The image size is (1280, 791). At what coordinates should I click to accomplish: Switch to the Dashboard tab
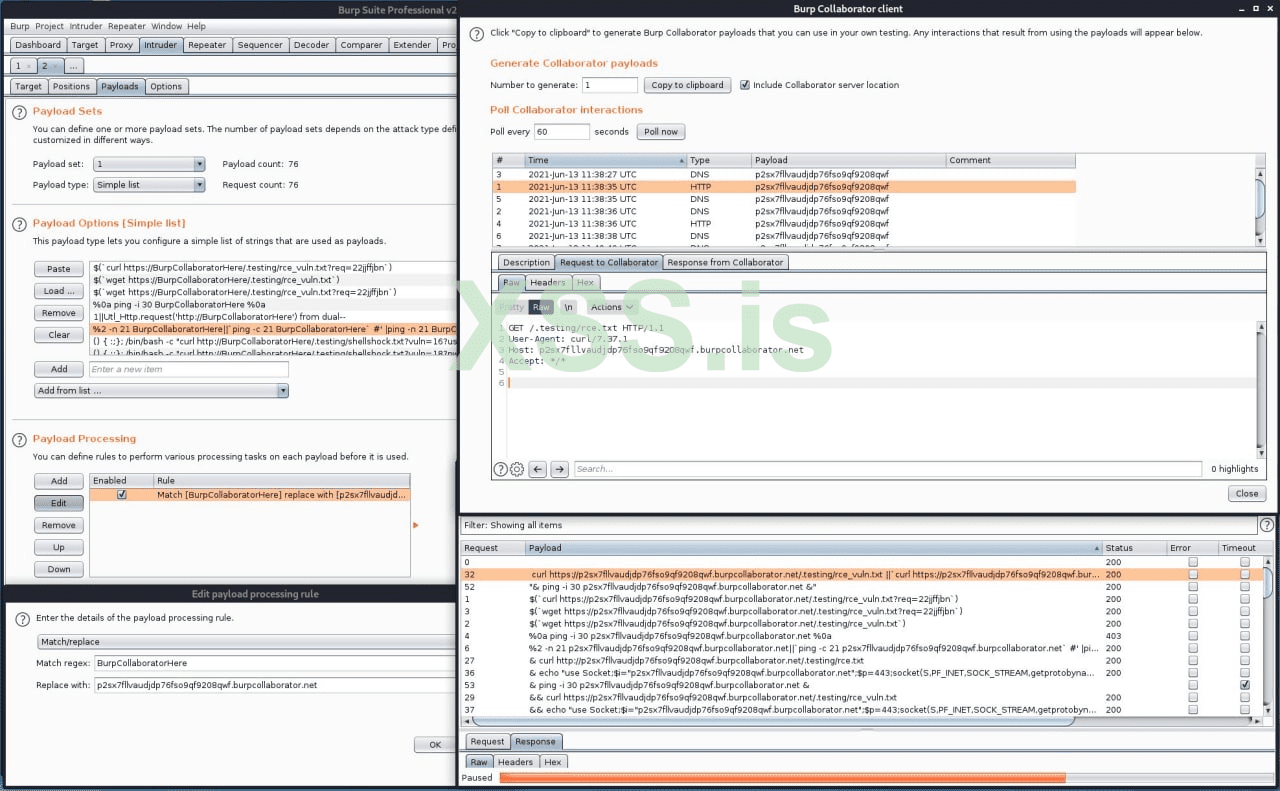pos(38,45)
